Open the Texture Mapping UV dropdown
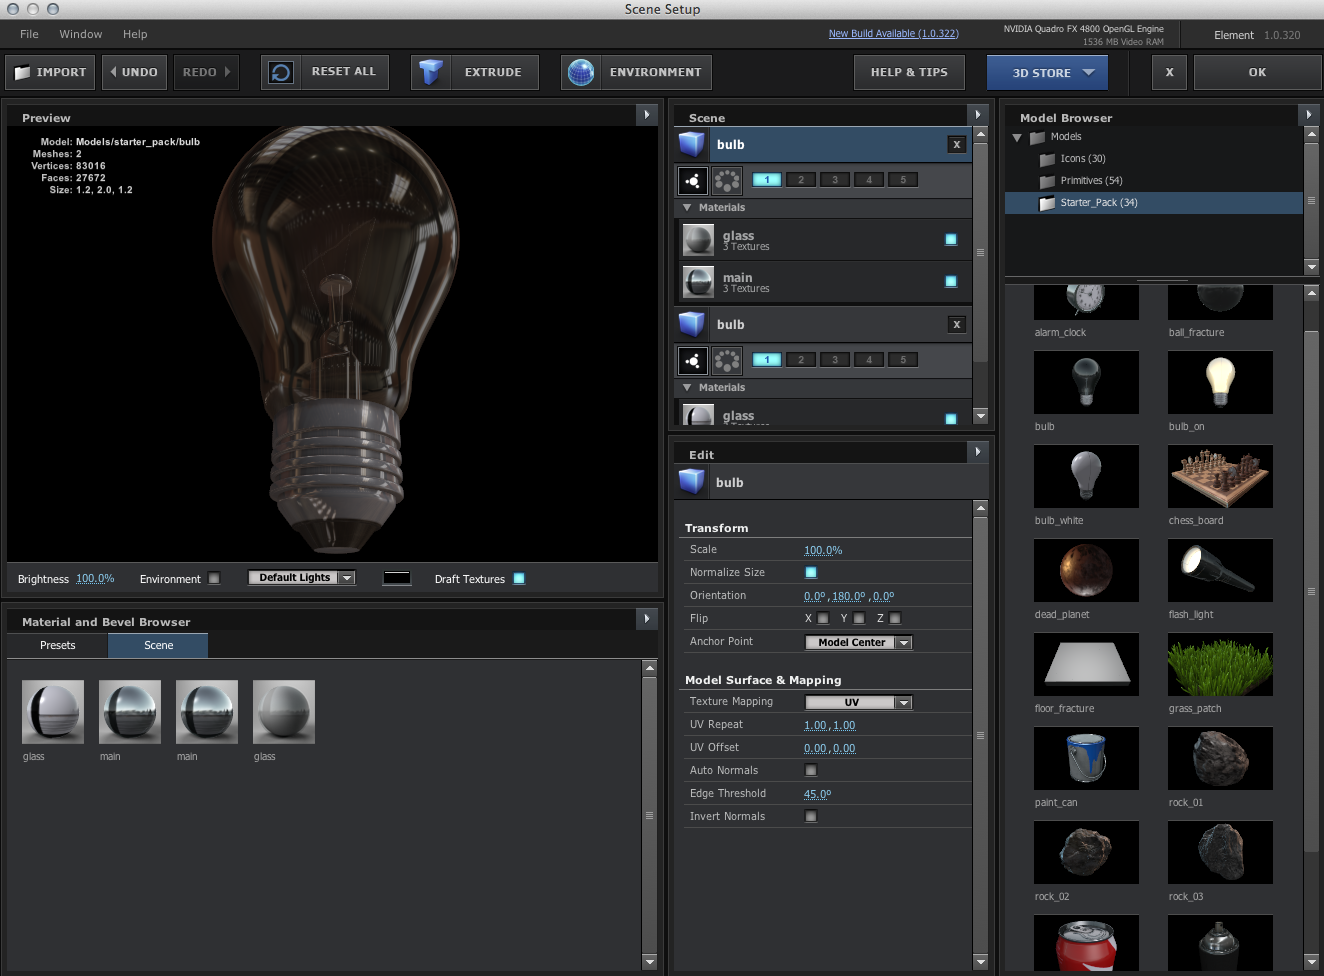The image size is (1324, 976). tap(859, 703)
